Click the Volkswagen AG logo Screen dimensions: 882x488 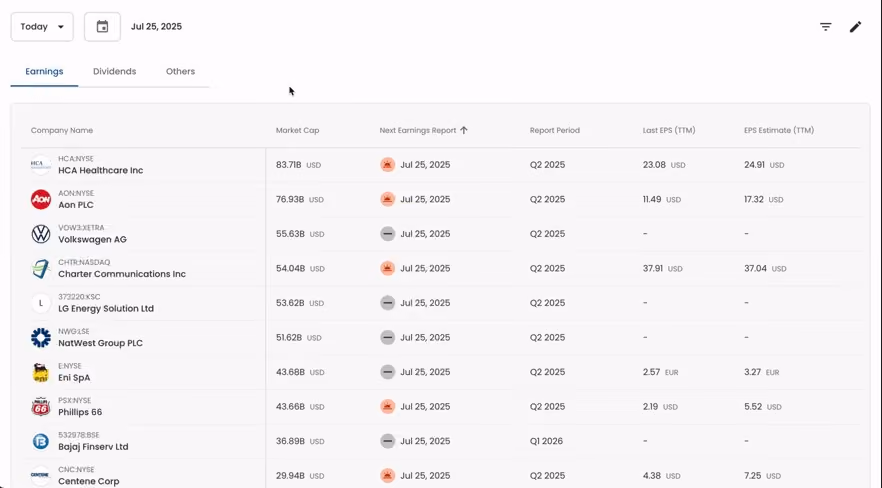(40, 234)
